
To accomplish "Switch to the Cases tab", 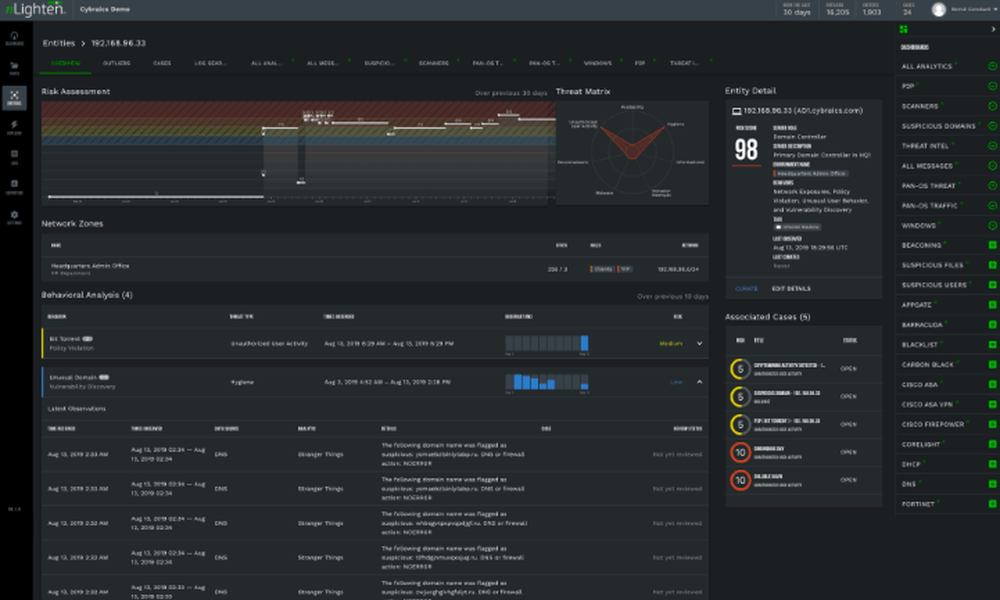I will [x=161, y=63].
